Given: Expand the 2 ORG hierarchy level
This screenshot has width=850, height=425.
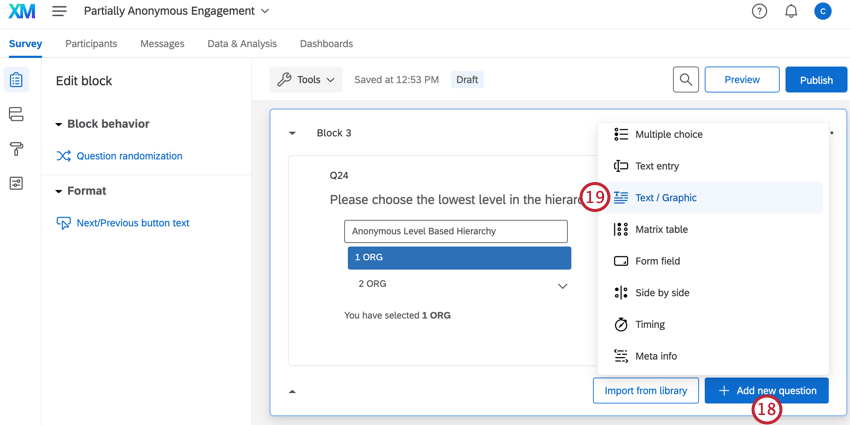Looking at the screenshot, I should pyautogui.click(x=562, y=286).
